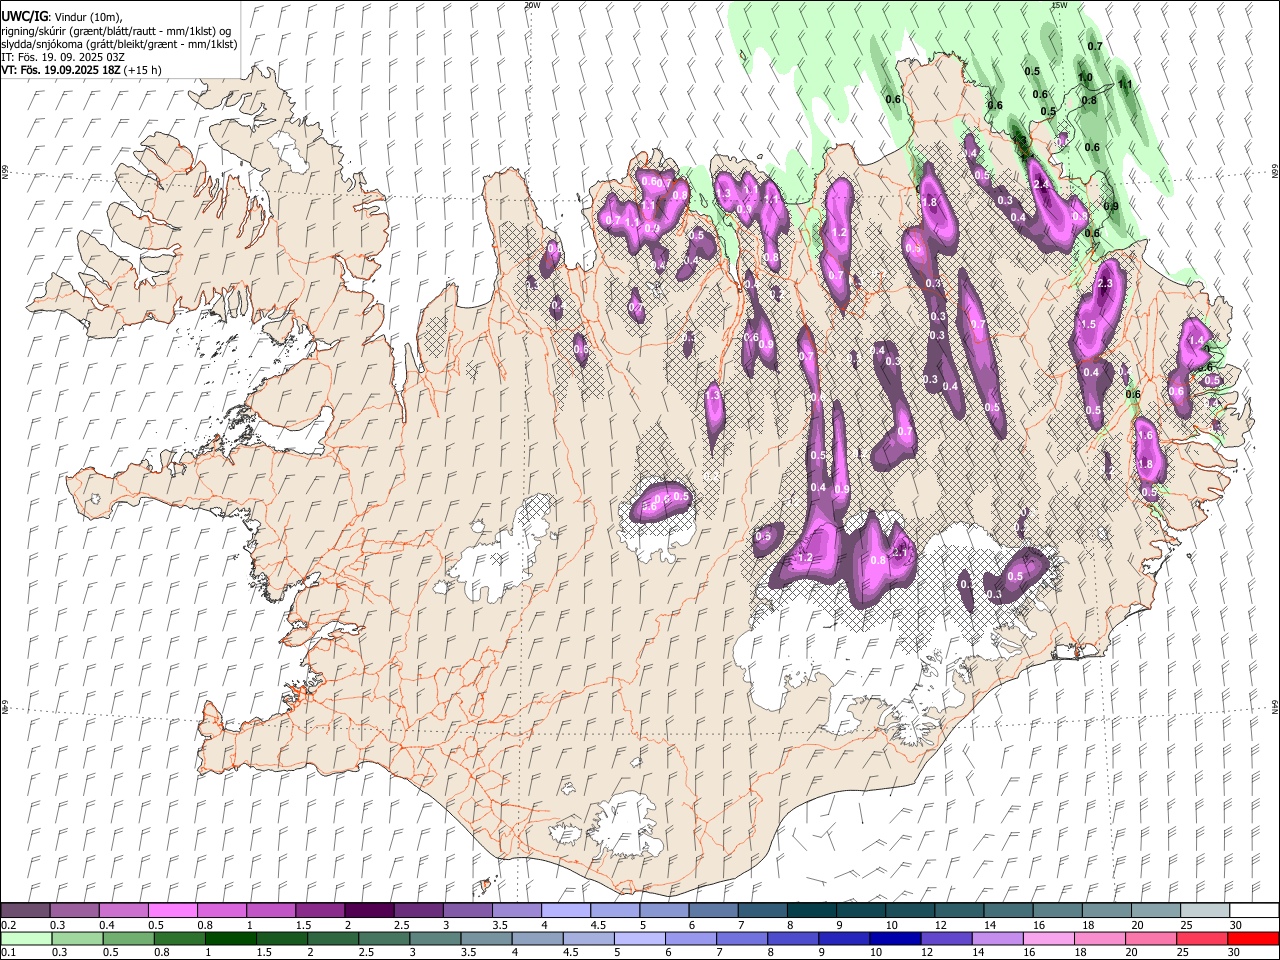Image resolution: width=1280 pixels, height=960 pixels.
Task: Select the bright red swatch at 30 in rain legend
Action: 1254,939
